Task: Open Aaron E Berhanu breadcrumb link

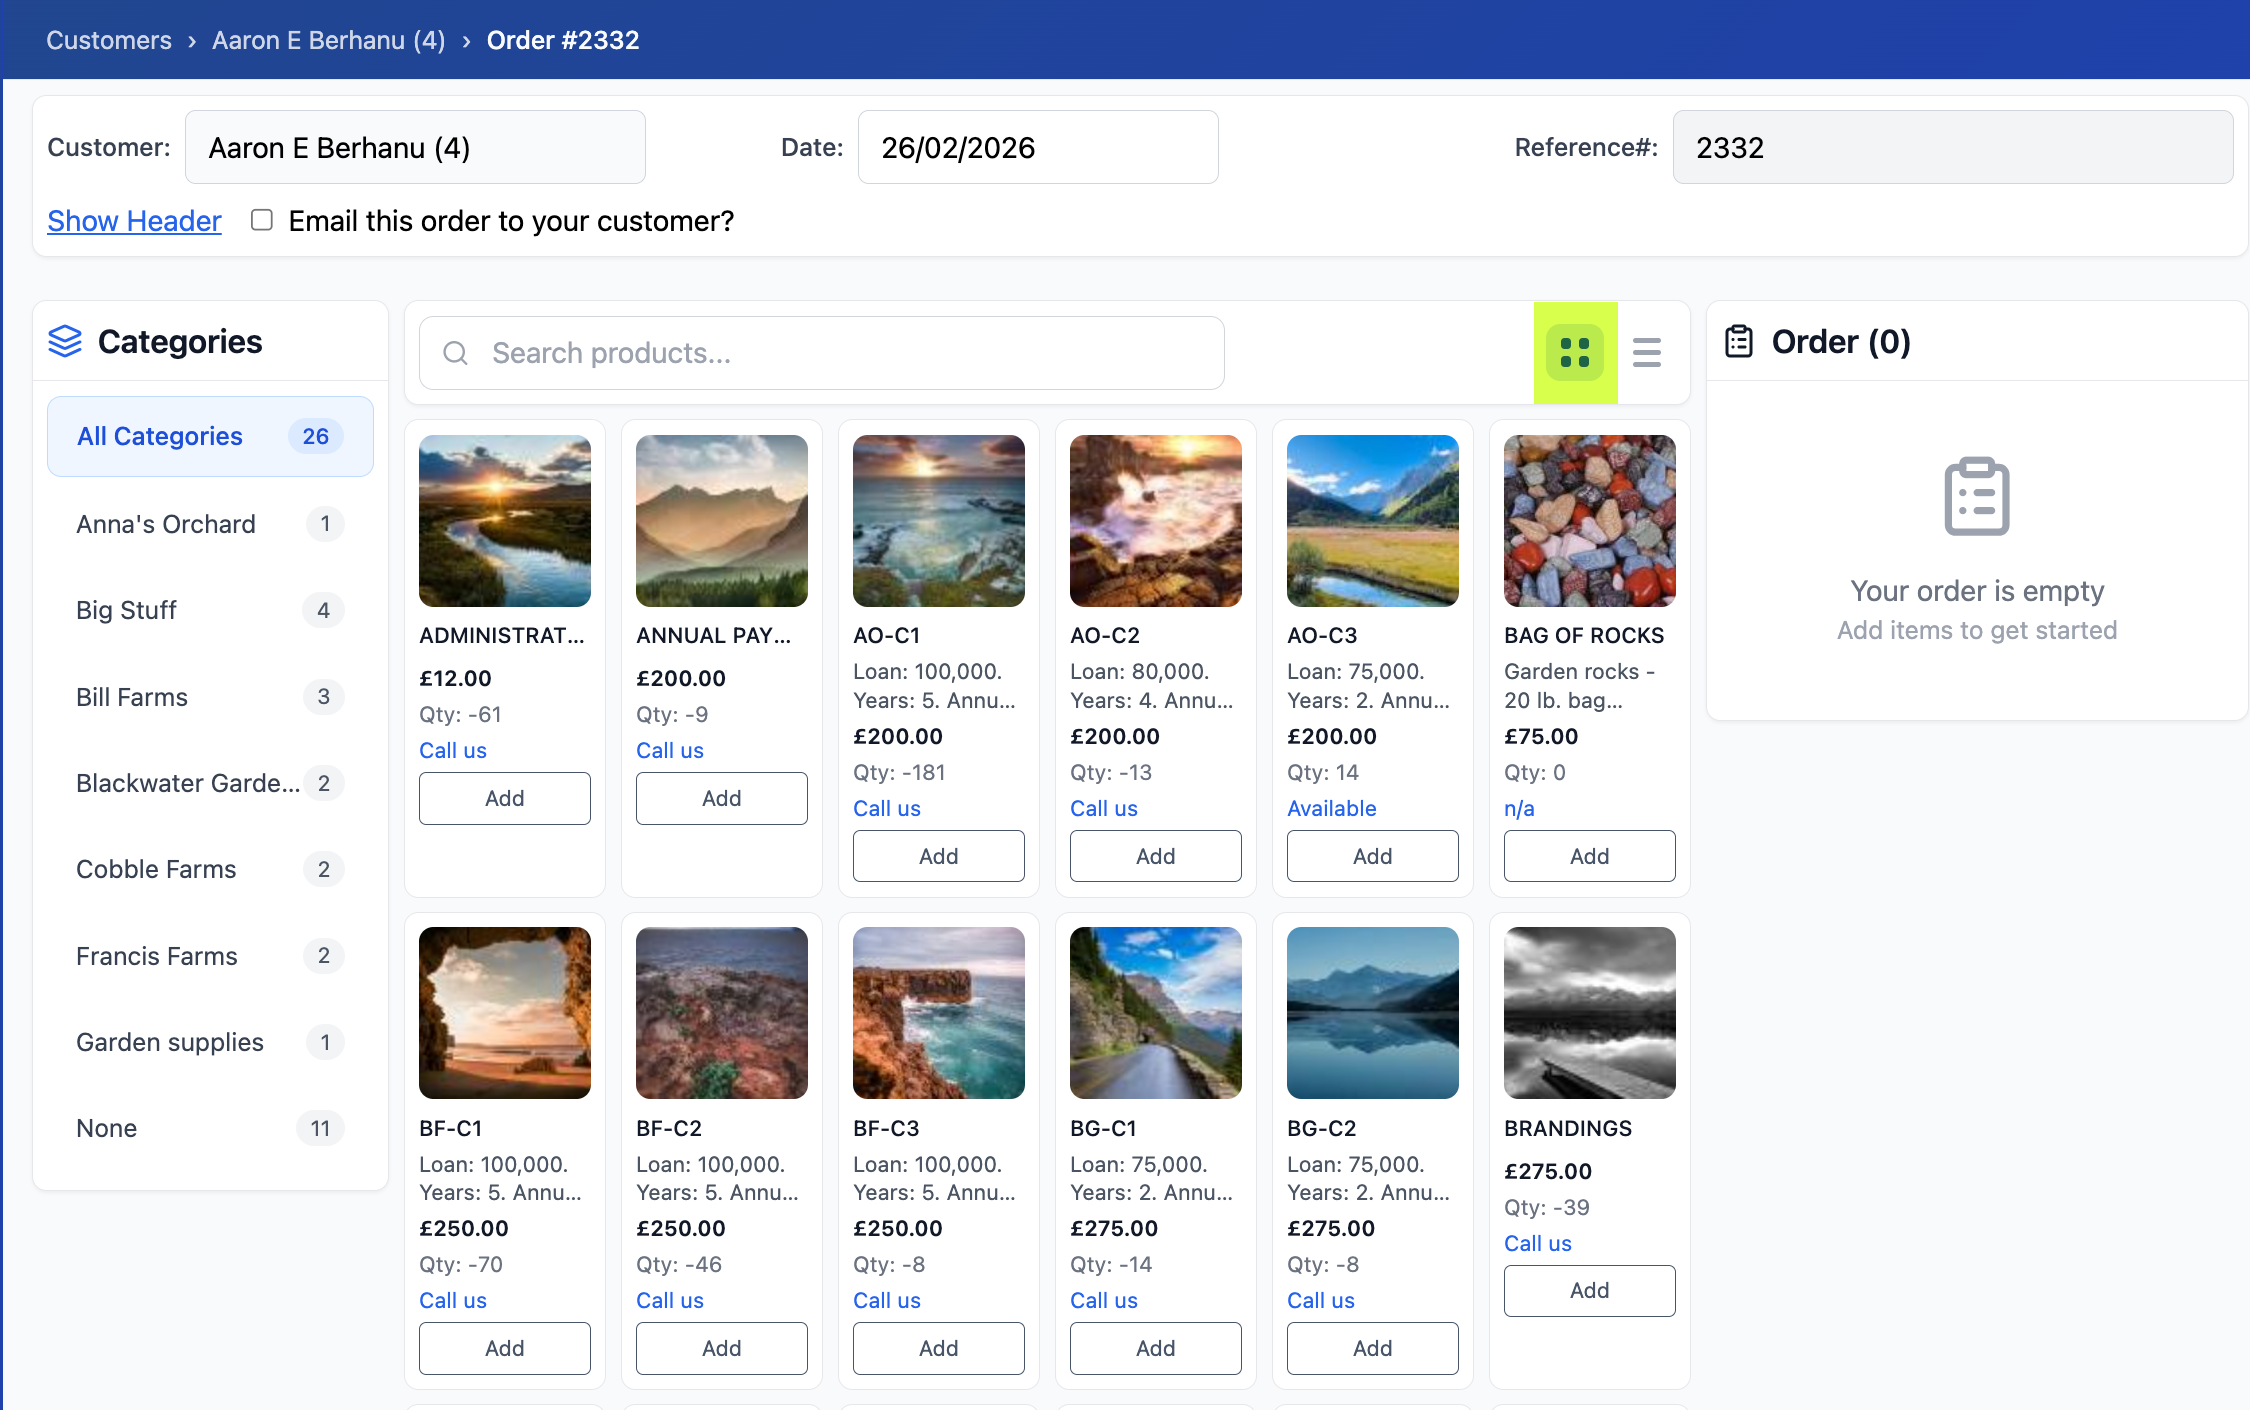Action: point(328,40)
